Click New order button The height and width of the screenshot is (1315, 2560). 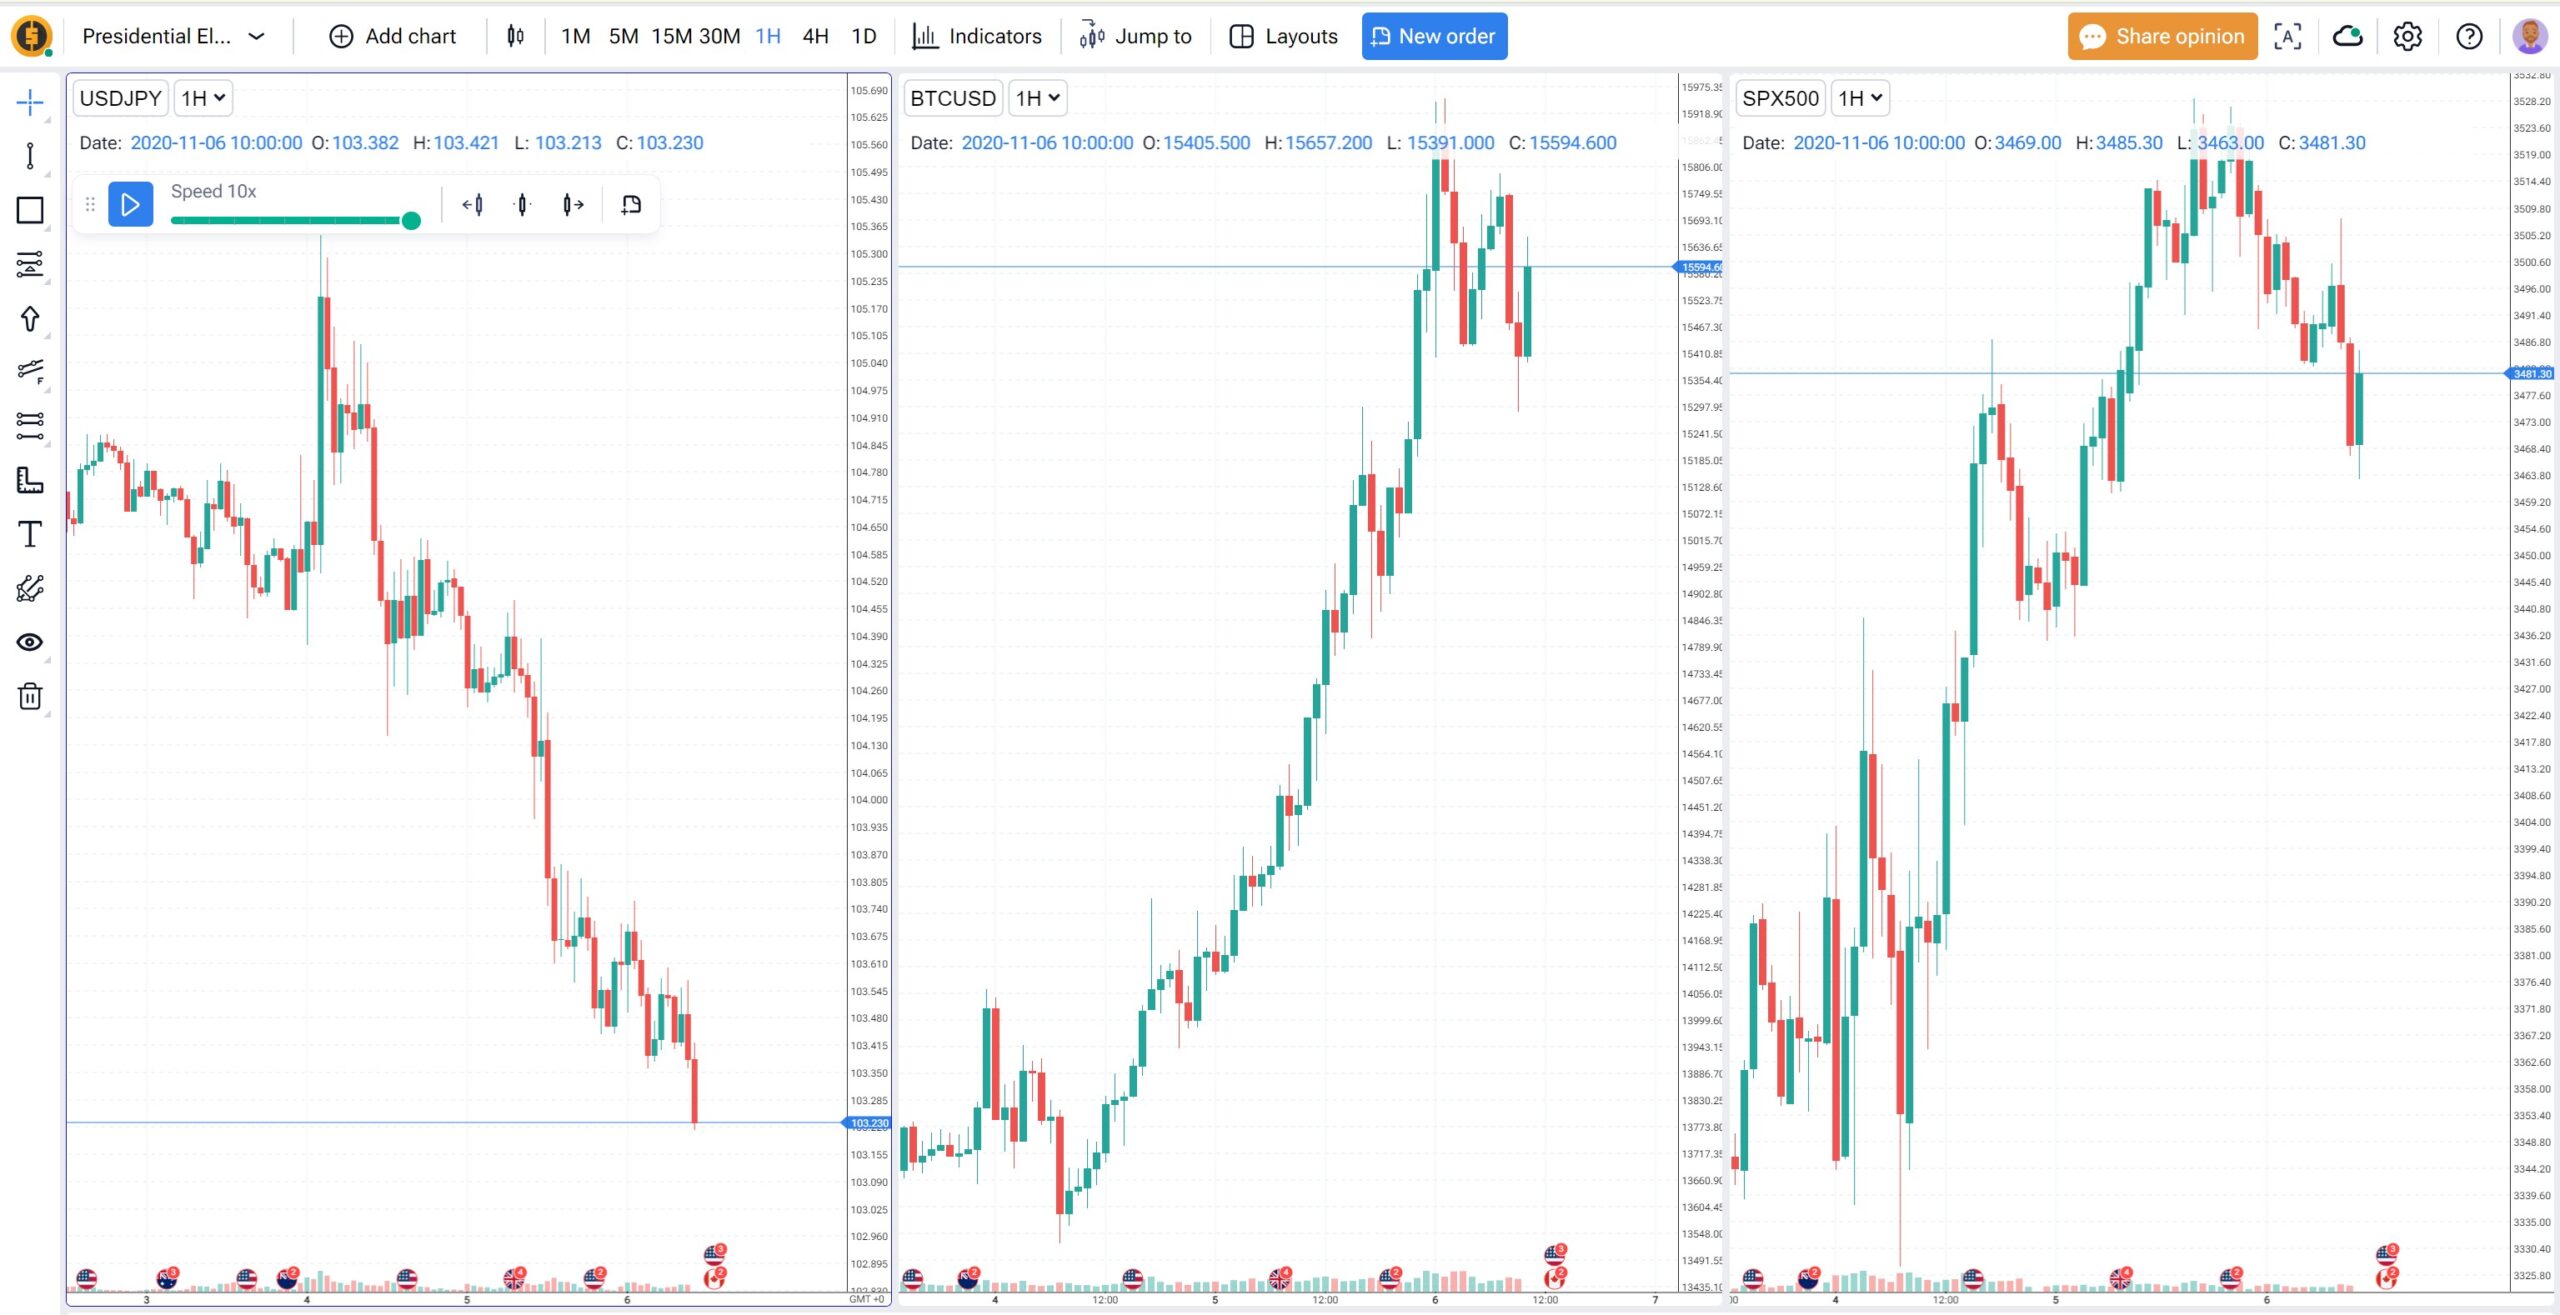(x=1433, y=35)
